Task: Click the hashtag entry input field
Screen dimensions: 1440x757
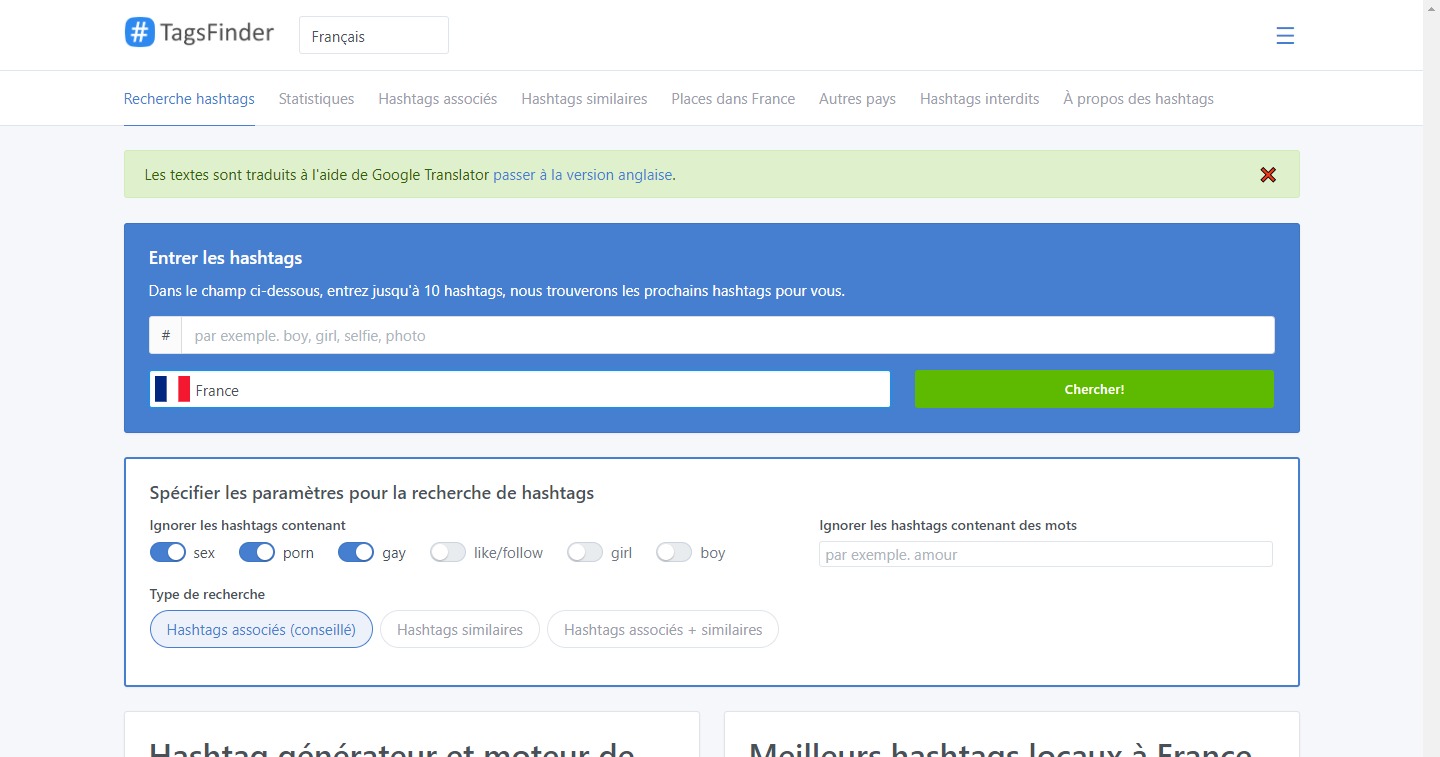Action: [727, 336]
